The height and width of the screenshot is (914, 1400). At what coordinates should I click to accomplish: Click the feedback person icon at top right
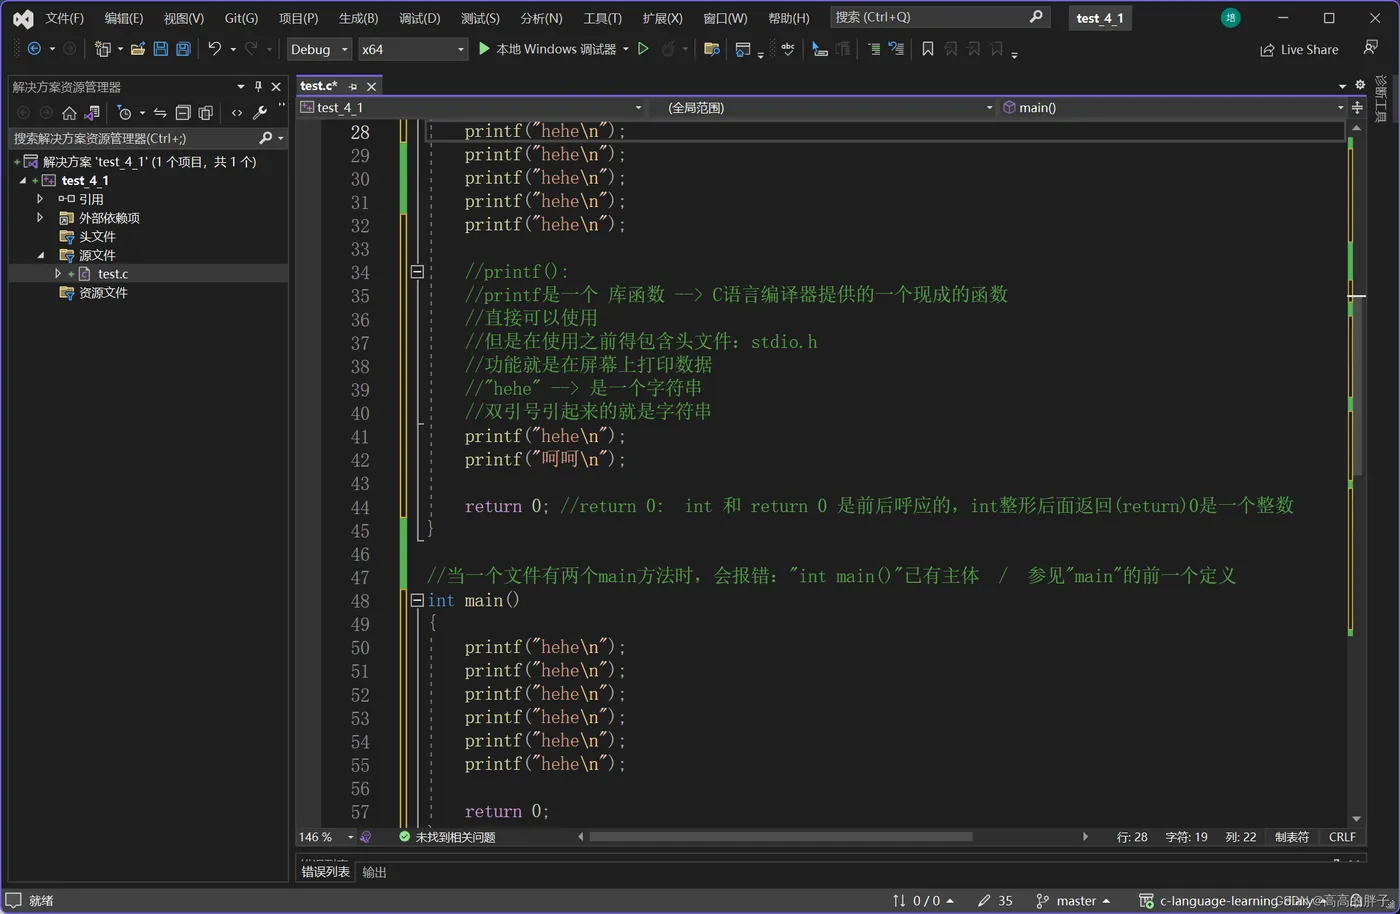tap(1370, 48)
